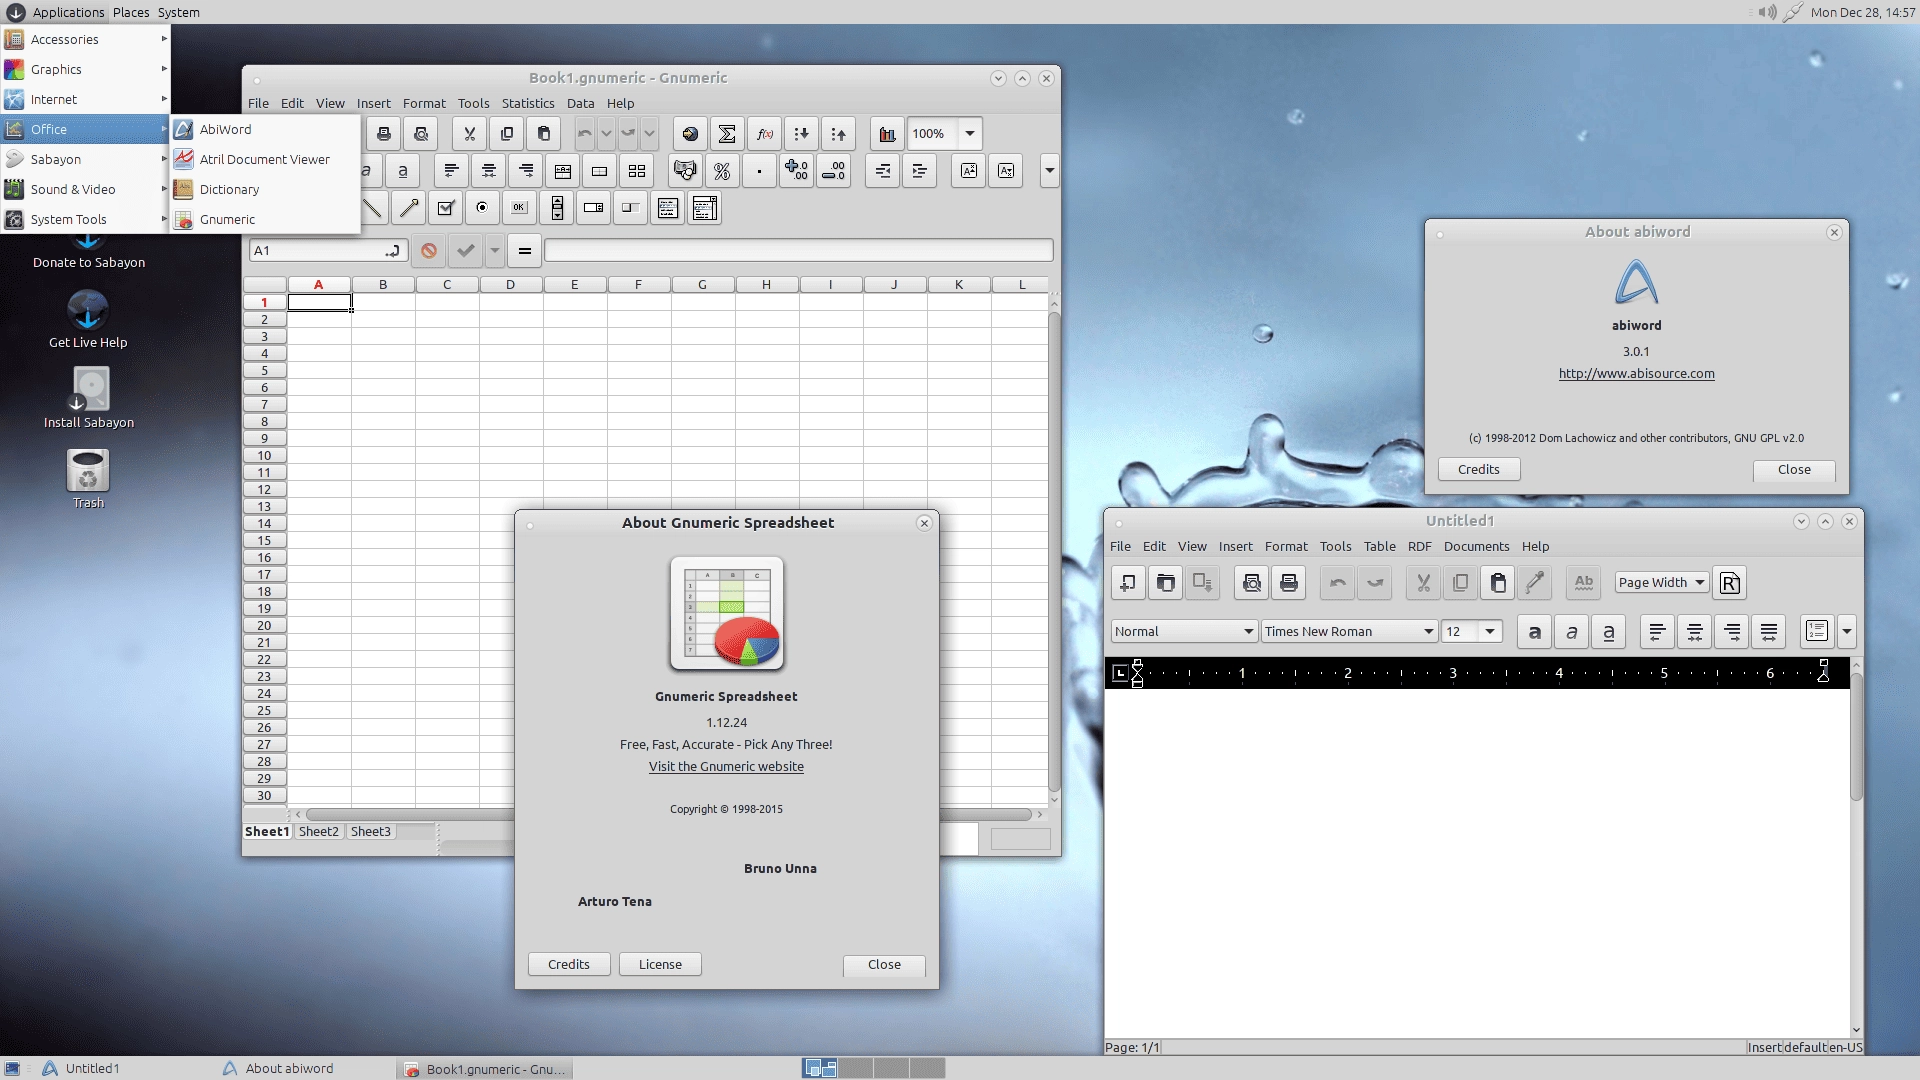1920x1080 pixels.
Task: Click the Print icon in AbiWord toolbar
Action: [x=1289, y=583]
